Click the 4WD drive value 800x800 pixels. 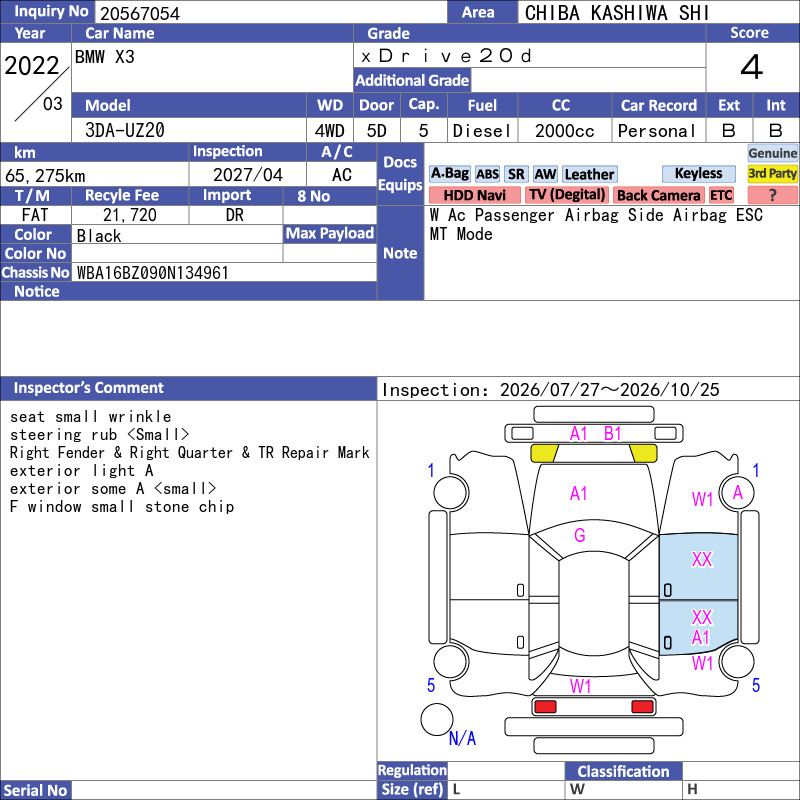coord(329,131)
